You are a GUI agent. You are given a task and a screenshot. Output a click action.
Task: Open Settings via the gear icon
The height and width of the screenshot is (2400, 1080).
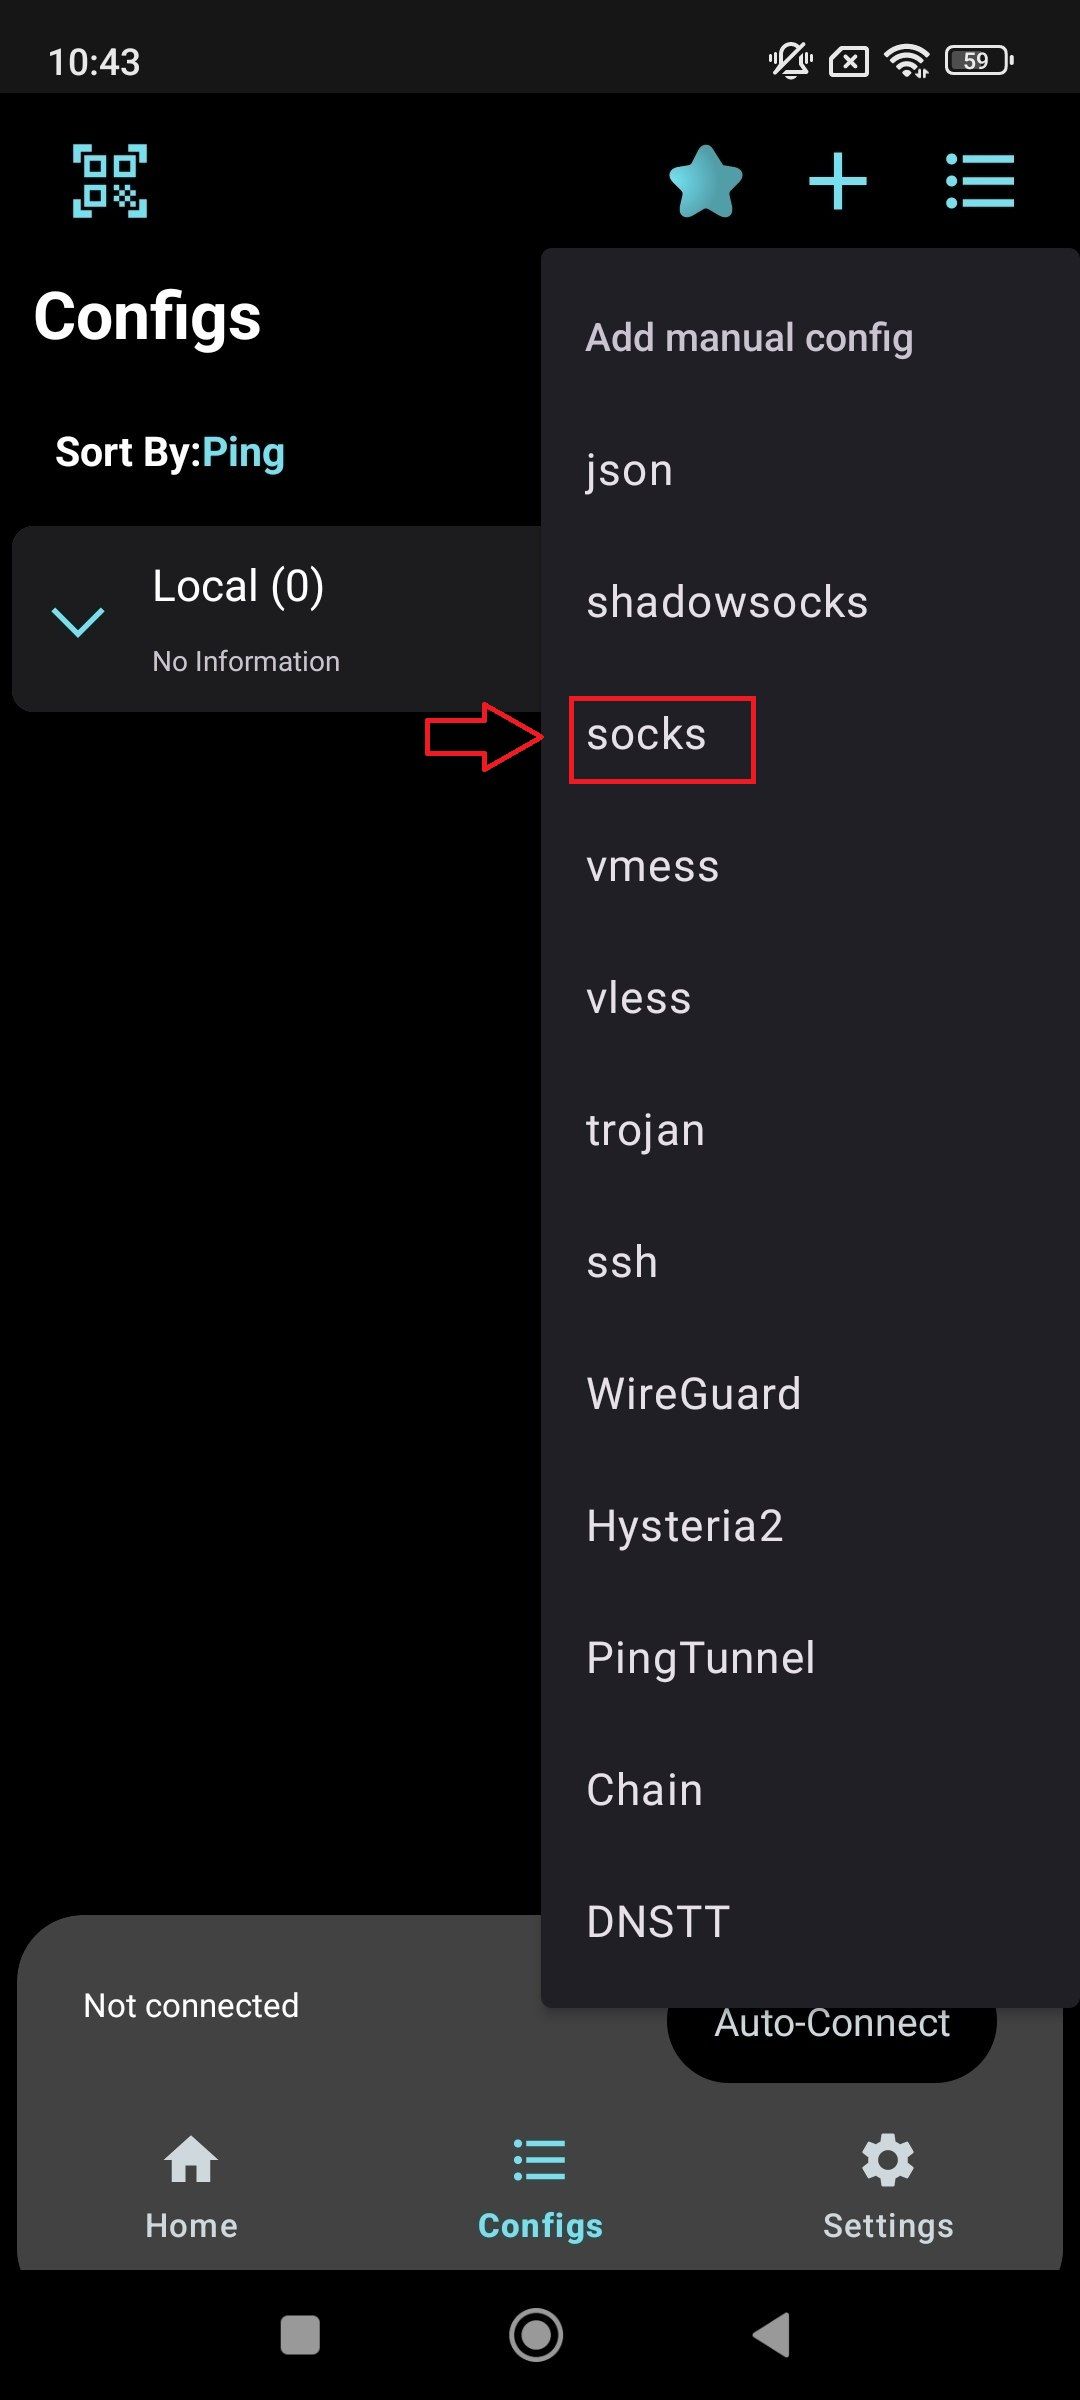(888, 2159)
